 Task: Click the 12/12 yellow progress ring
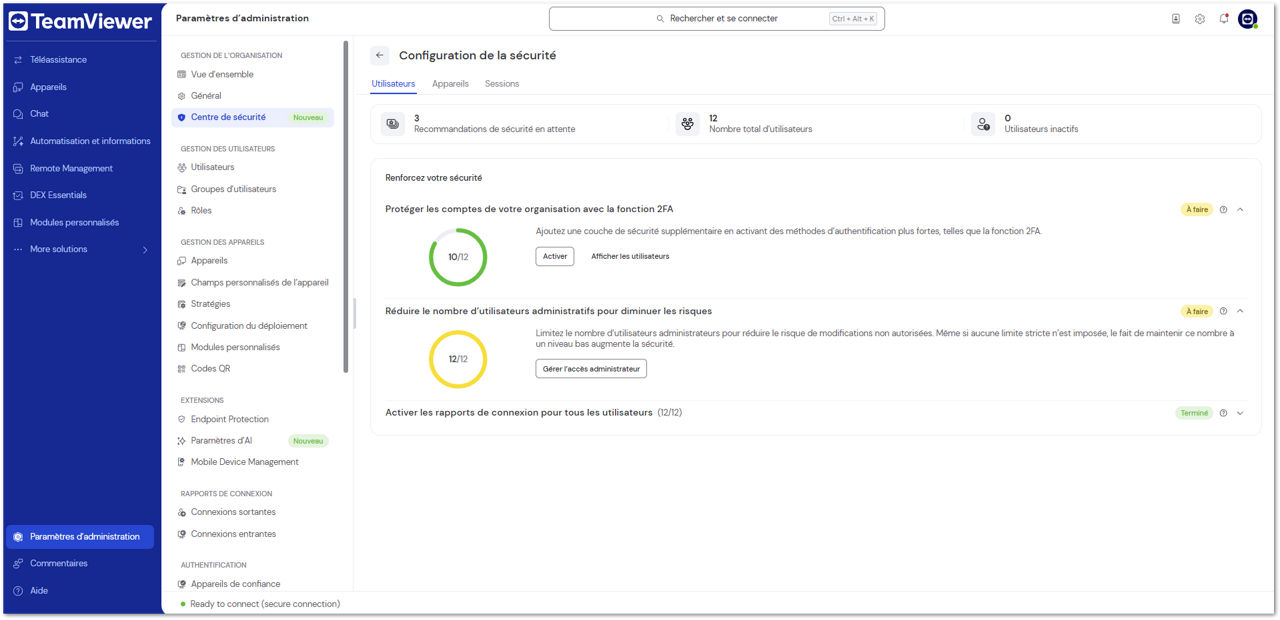[458, 359]
